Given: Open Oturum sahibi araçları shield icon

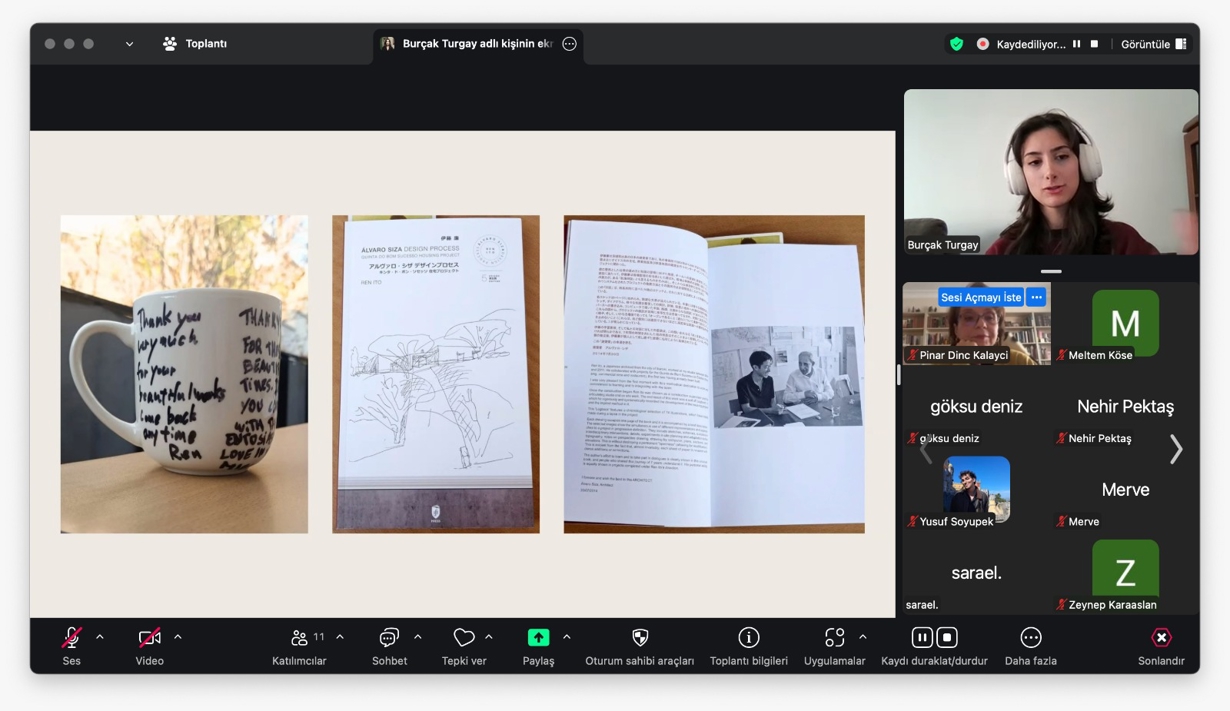Looking at the screenshot, I should coord(640,638).
